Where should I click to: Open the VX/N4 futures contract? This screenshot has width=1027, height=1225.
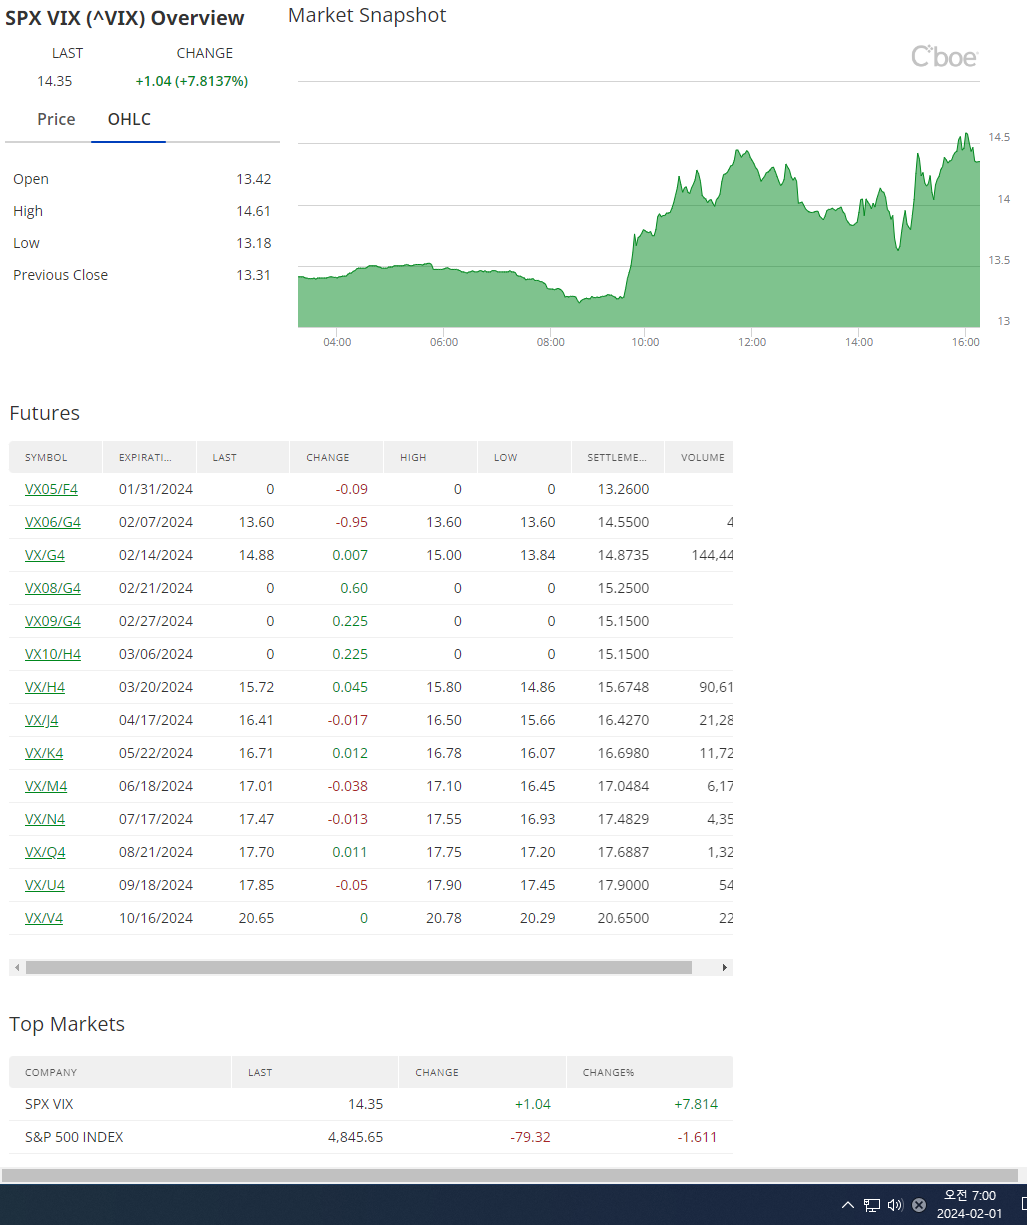point(45,819)
